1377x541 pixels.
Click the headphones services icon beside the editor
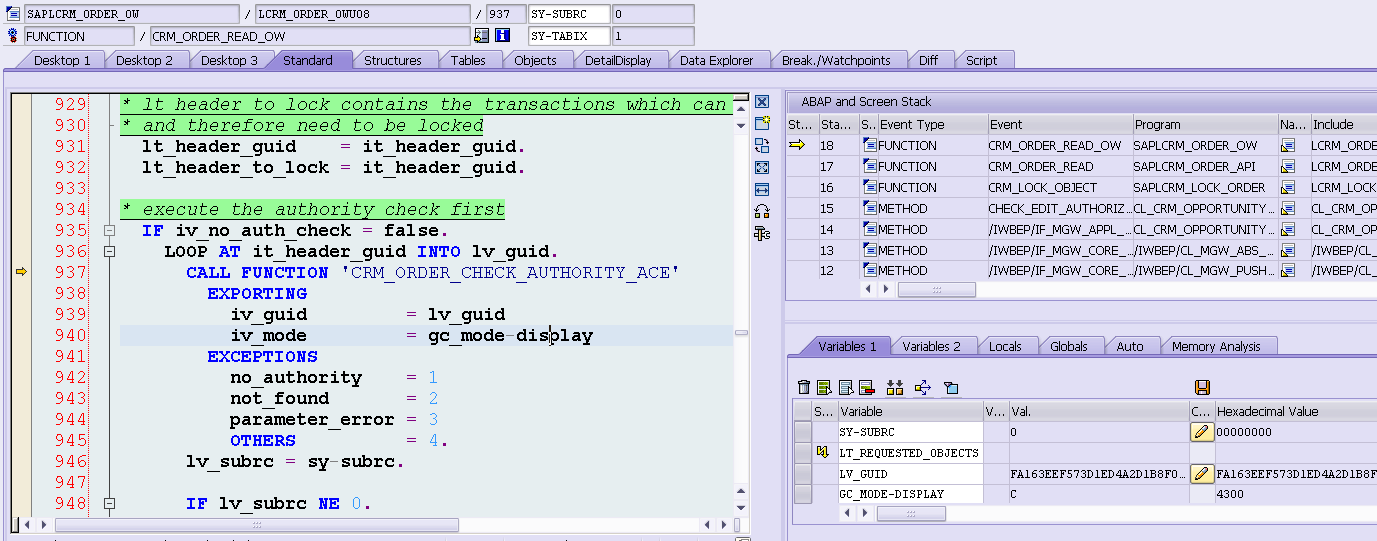coord(762,211)
